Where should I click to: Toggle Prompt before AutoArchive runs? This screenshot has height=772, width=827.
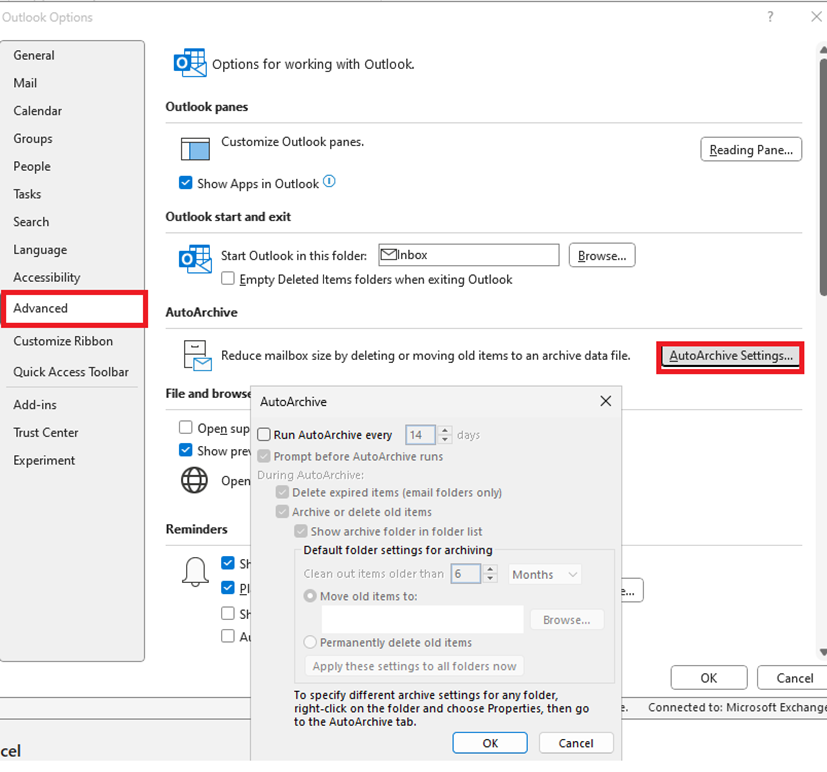[264, 456]
